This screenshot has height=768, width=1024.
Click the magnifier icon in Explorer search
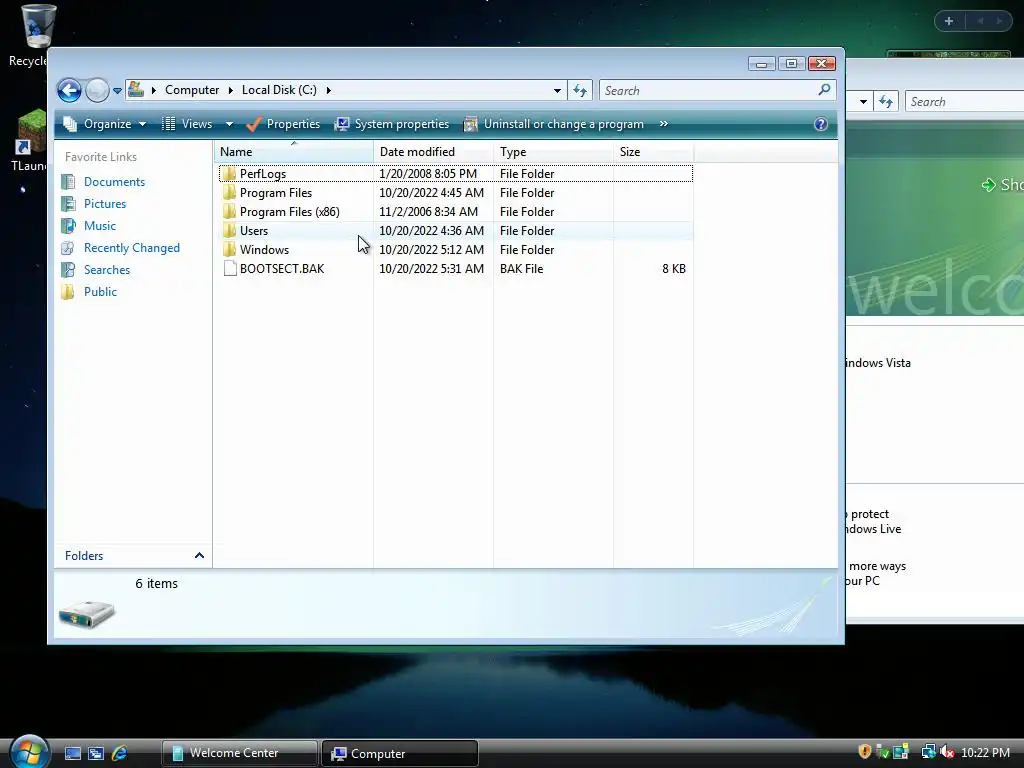(824, 89)
